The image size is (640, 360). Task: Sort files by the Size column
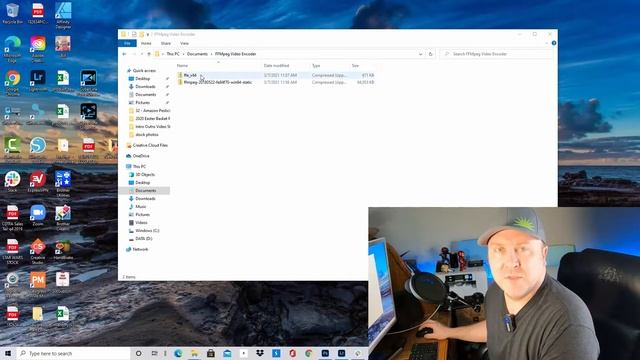356,66
